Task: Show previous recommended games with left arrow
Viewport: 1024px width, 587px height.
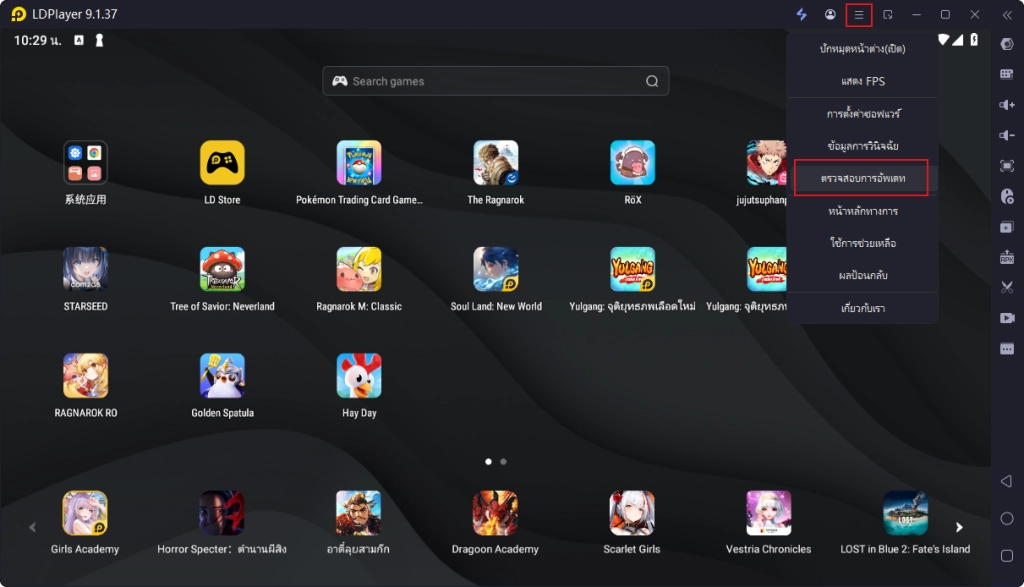Action: click(32, 527)
